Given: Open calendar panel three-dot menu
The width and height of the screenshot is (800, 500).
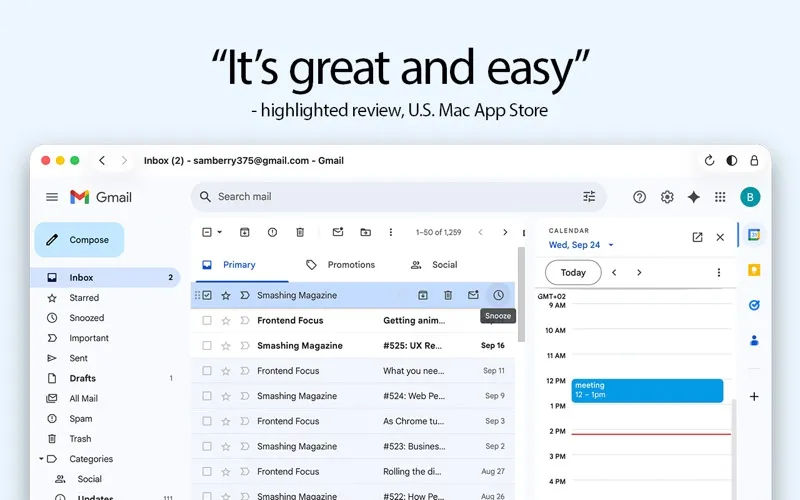Looking at the screenshot, I should (719, 272).
